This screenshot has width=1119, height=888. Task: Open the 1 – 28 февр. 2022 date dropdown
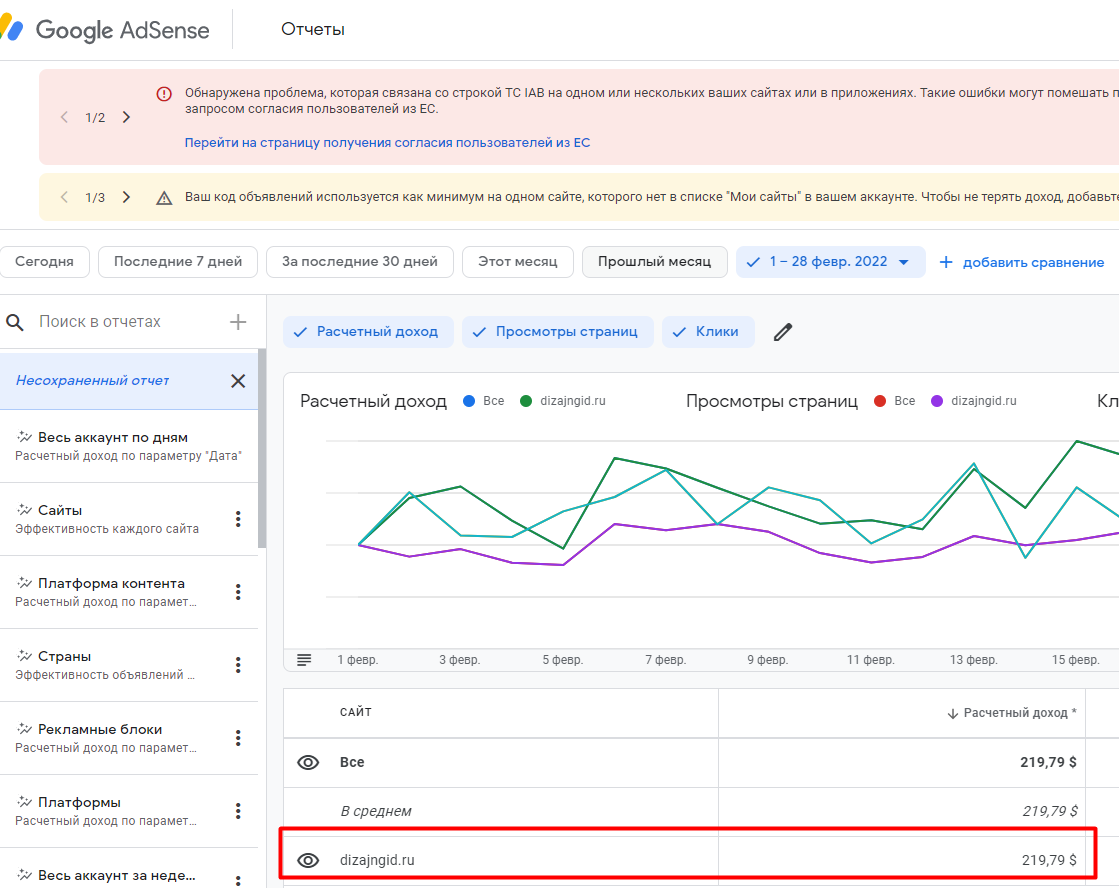830,262
